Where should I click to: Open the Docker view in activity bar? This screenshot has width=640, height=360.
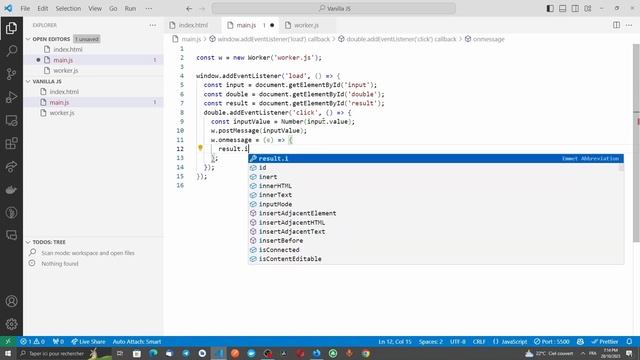pyautogui.click(x=11, y=190)
